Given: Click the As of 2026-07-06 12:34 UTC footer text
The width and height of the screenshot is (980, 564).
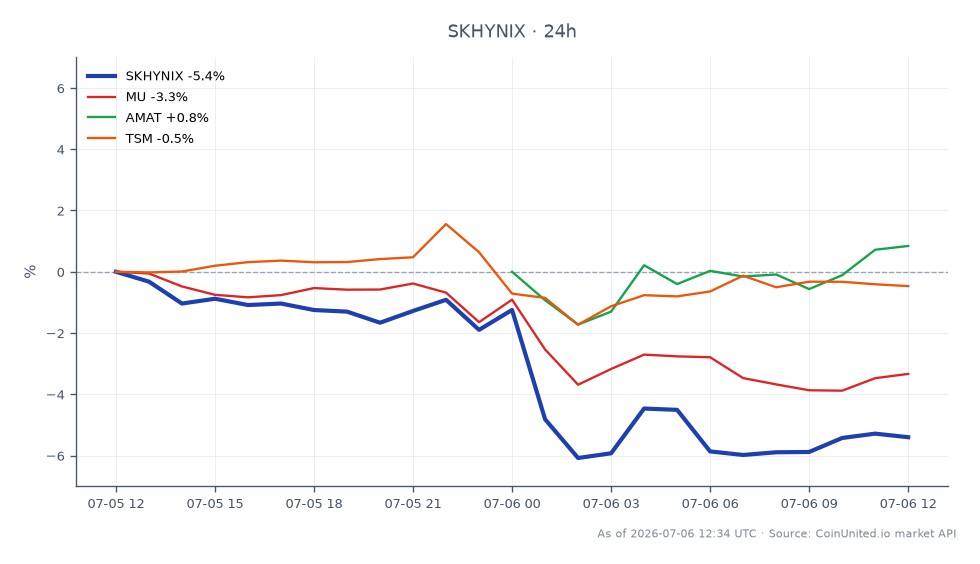Looking at the screenshot, I should pyautogui.click(x=676, y=533).
